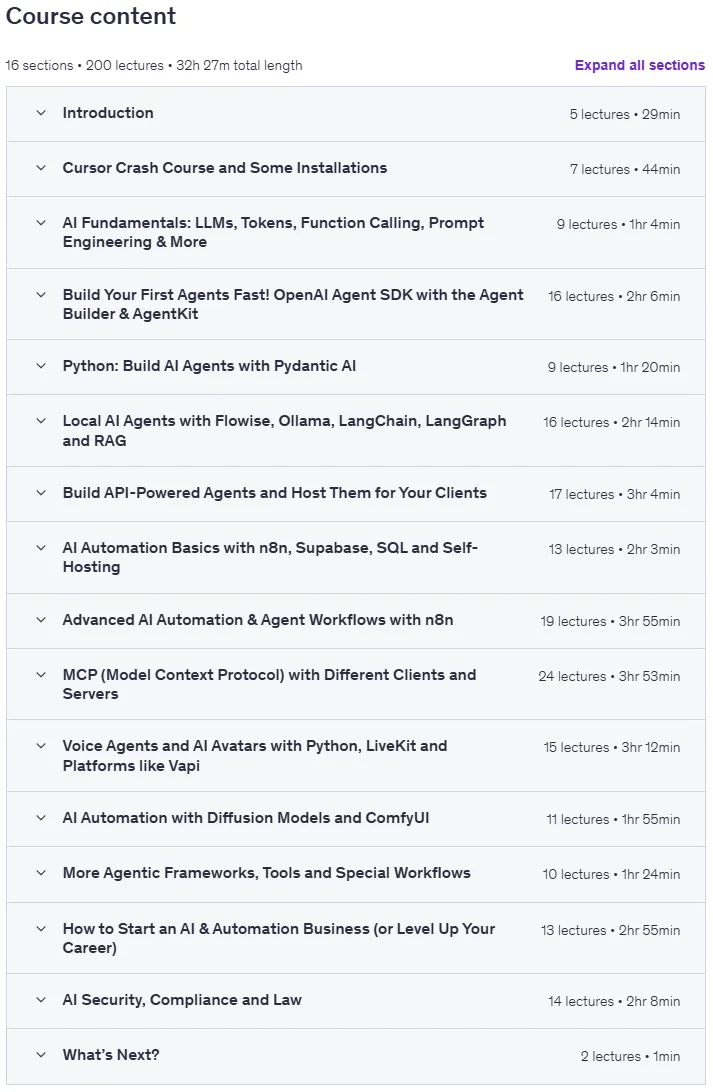Expand Cursor Crash Course section chevron
This screenshot has height=1092, width=713.
click(x=41, y=168)
